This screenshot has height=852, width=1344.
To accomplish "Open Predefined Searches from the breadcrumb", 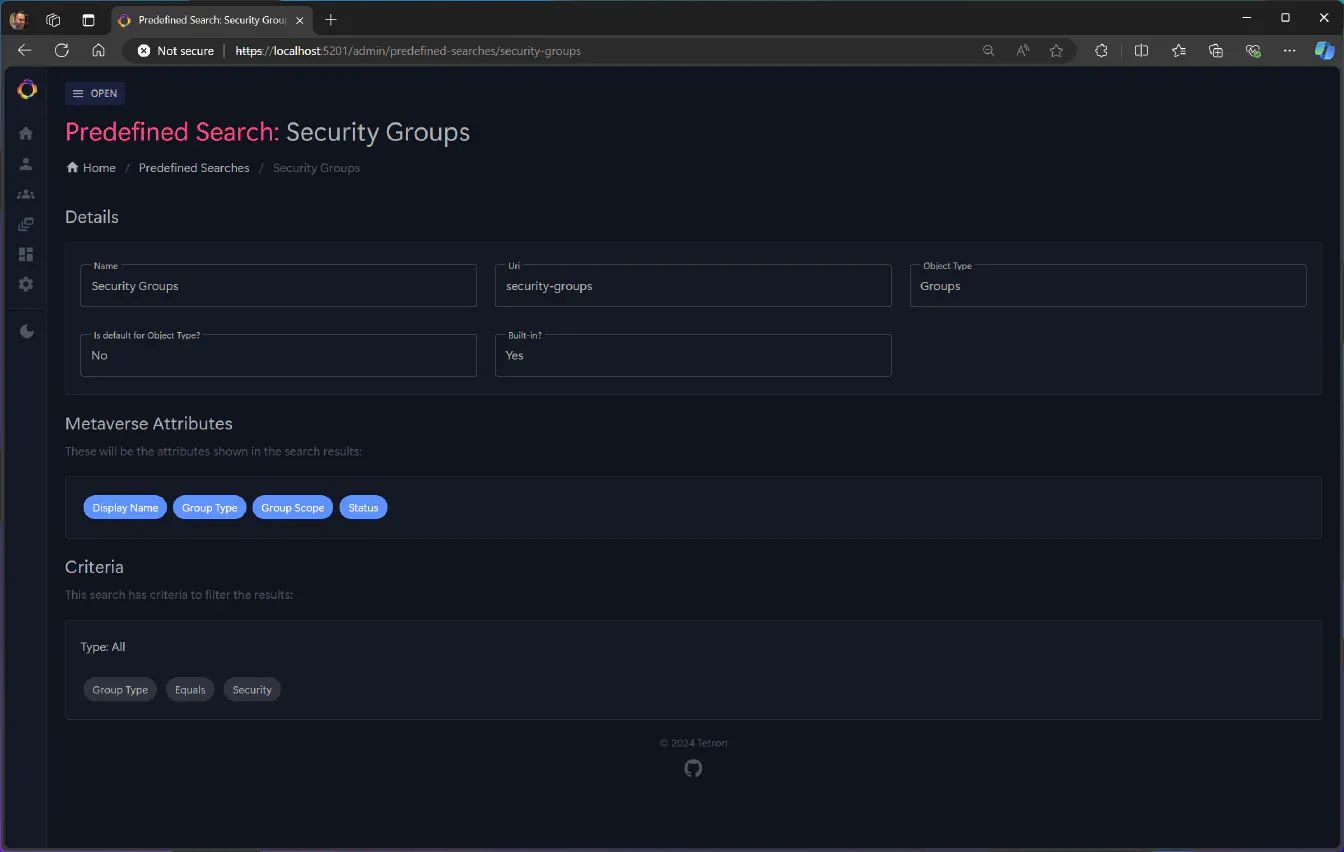I will (x=194, y=167).
